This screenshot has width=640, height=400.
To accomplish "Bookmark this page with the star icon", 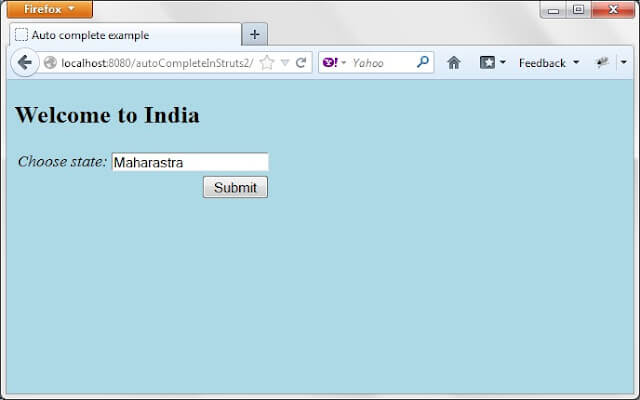I will click(x=267, y=62).
